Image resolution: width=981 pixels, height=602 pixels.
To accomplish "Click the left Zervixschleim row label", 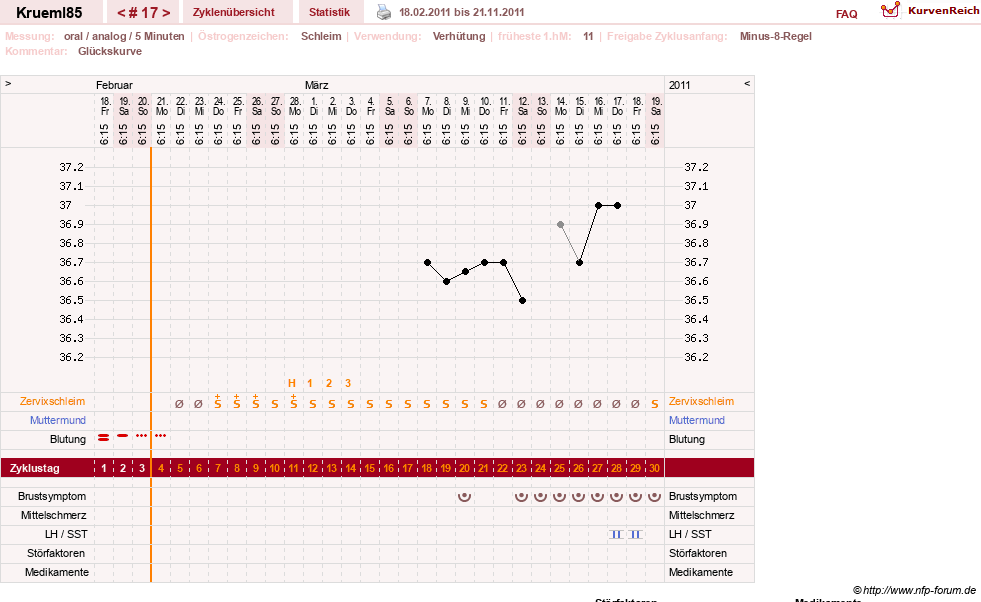I will click(53, 401).
